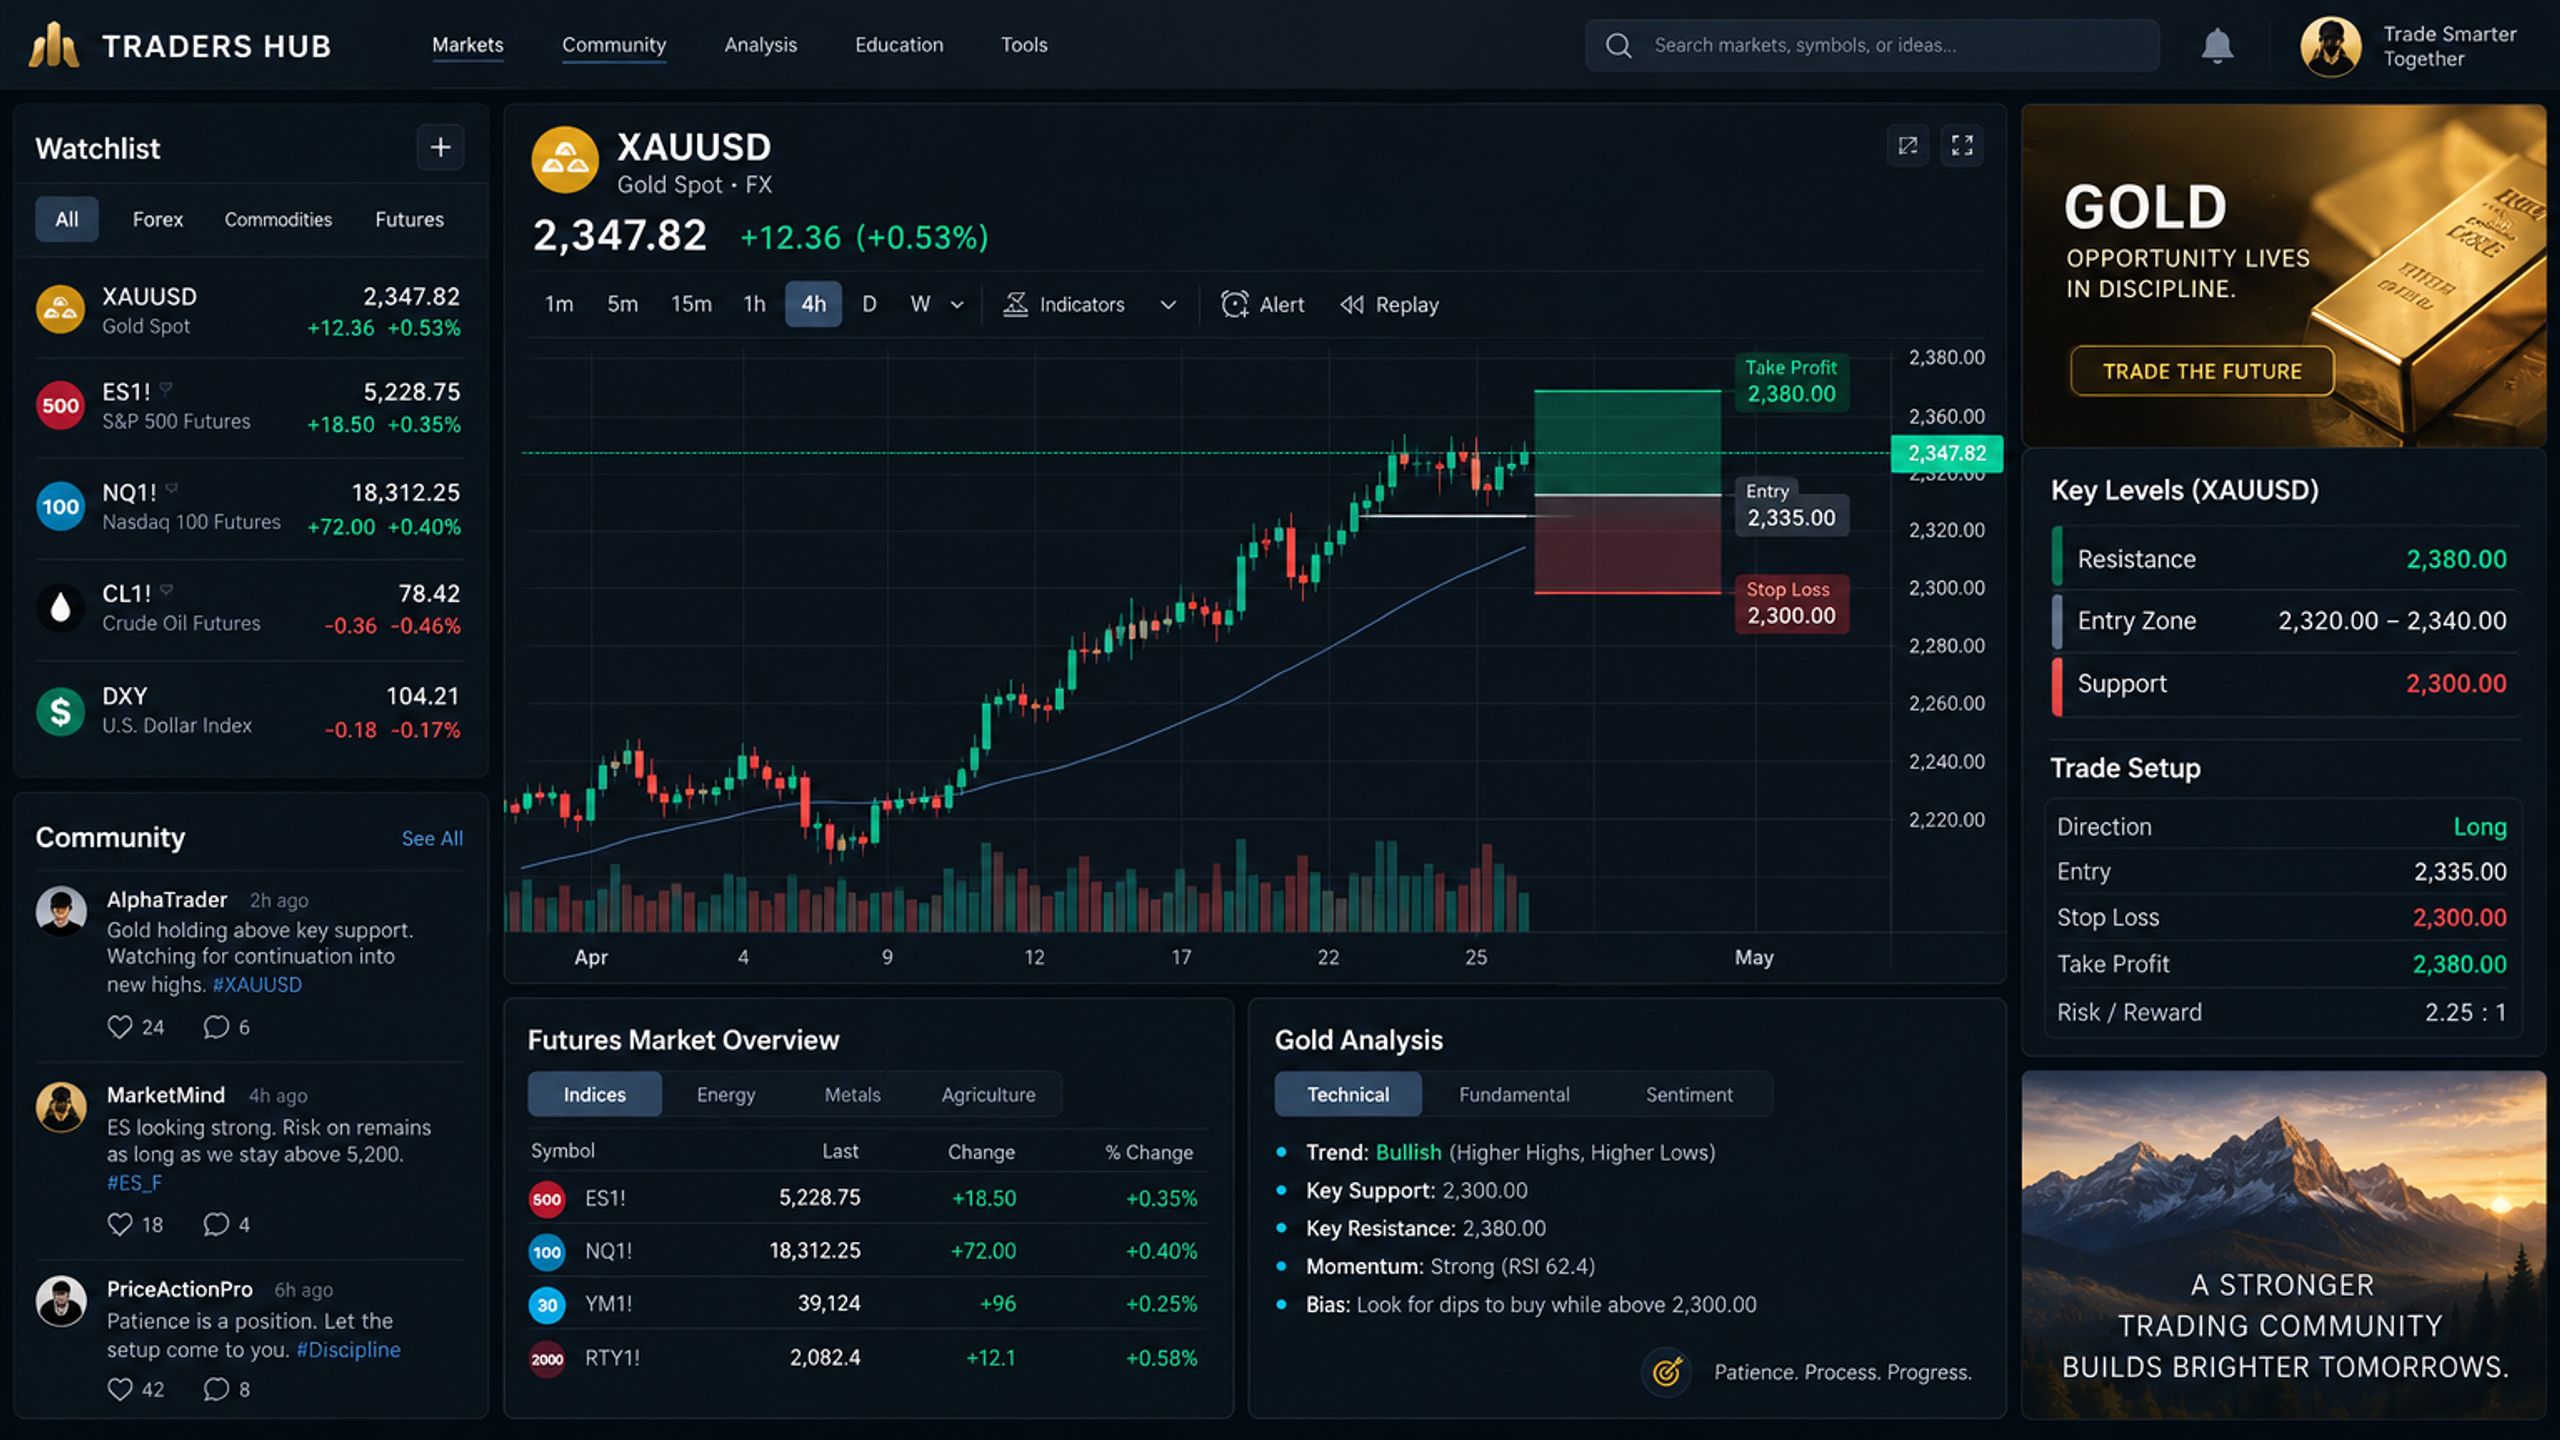Expand more timeframes chevron next to W
The height and width of the screenshot is (1440, 2560).
pyautogui.click(x=957, y=305)
